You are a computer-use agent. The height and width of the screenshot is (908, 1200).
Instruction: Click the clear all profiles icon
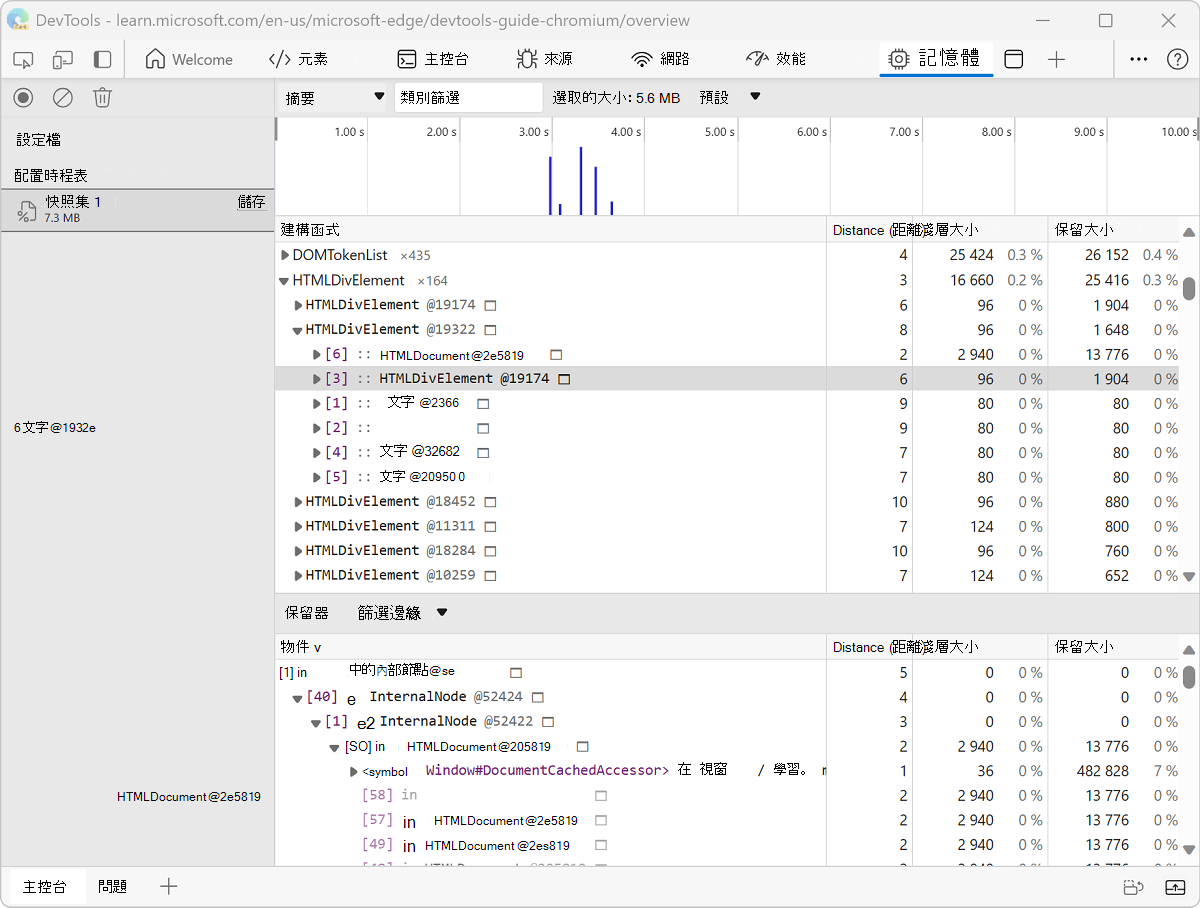(x=63, y=97)
